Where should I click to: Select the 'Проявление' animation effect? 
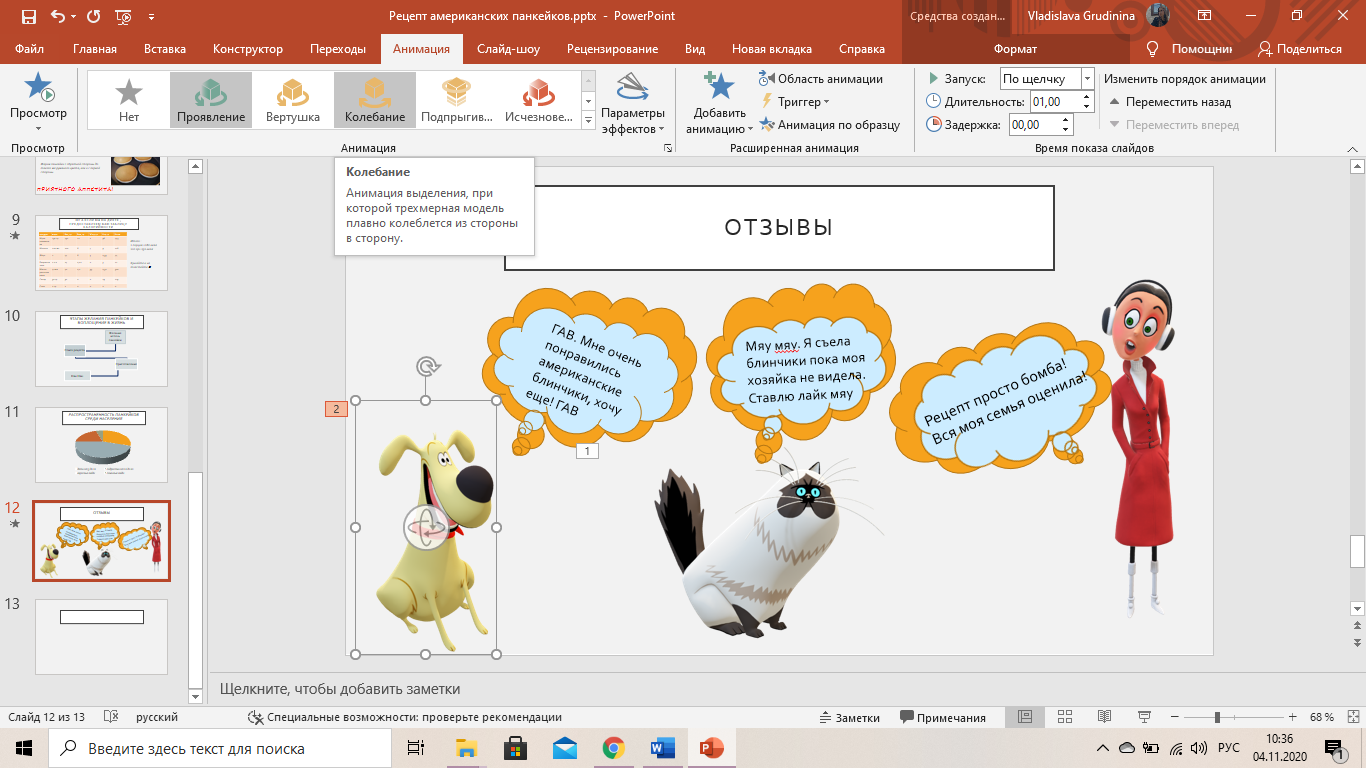(x=211, y=100)
